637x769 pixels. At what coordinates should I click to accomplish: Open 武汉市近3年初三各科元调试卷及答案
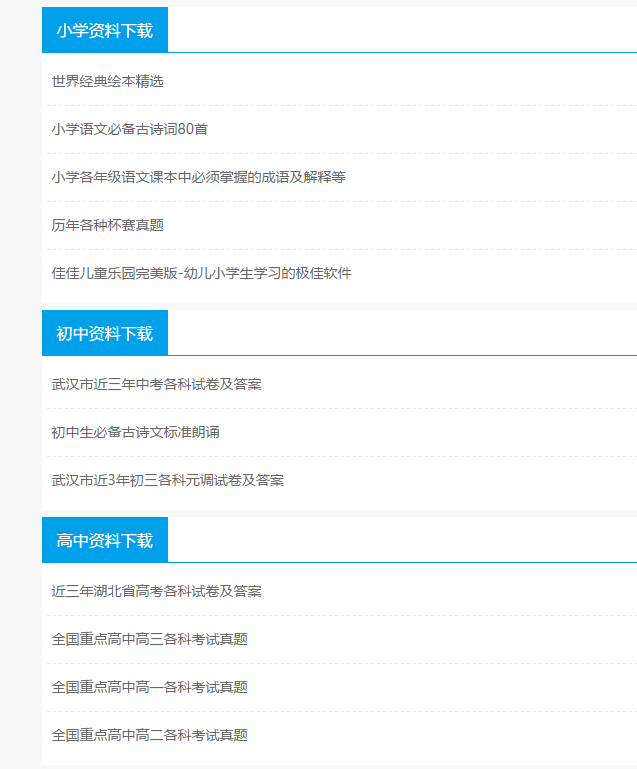tap(168, 480)
